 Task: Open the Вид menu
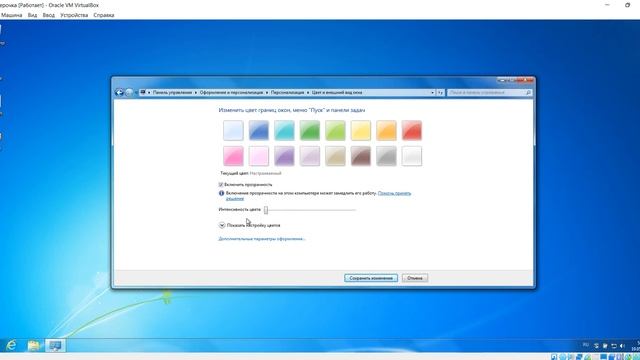point(32,15)
